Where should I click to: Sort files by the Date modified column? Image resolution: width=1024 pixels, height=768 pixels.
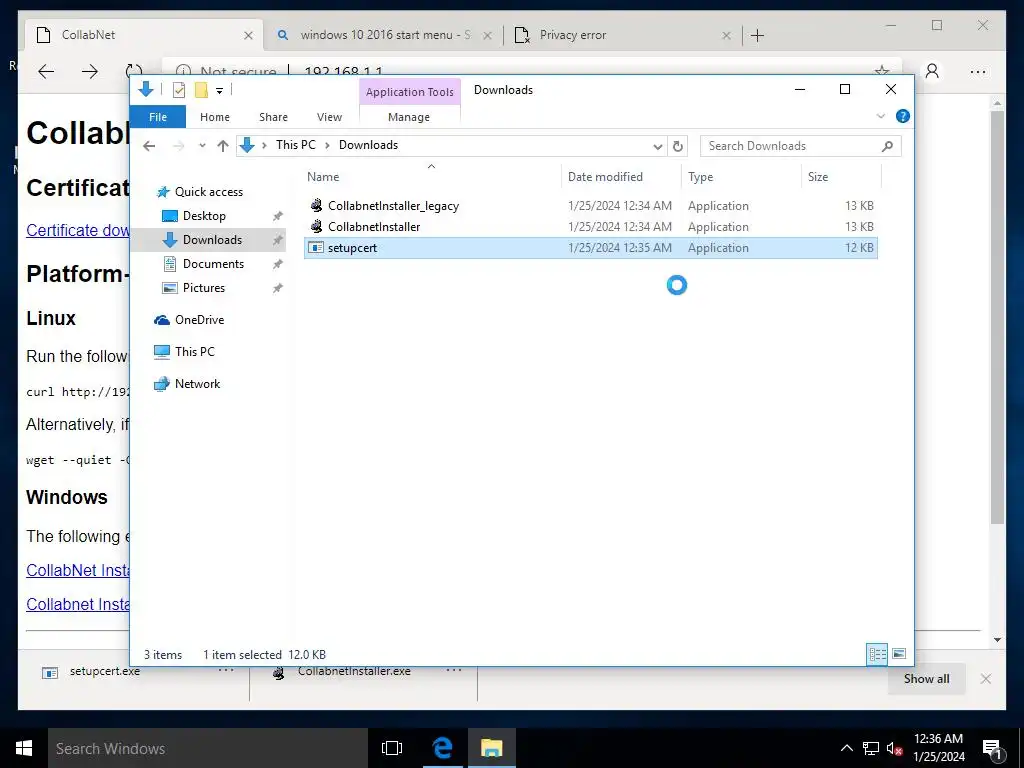tap(620, 177)
